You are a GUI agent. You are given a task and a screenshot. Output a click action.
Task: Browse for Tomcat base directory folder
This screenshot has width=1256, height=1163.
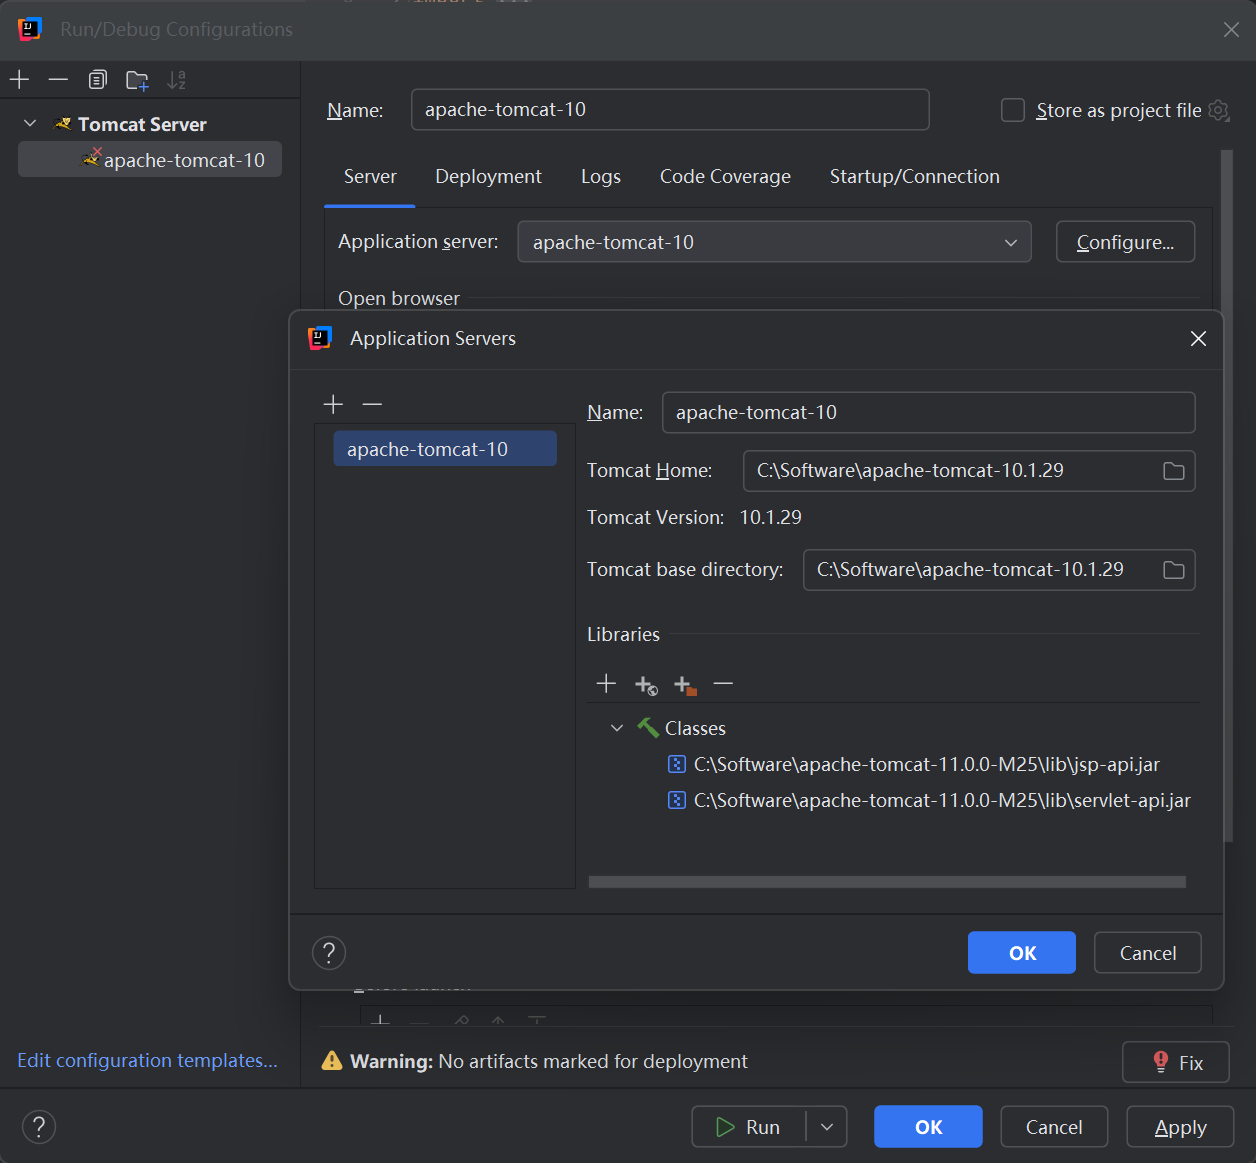pos(1174,570)
